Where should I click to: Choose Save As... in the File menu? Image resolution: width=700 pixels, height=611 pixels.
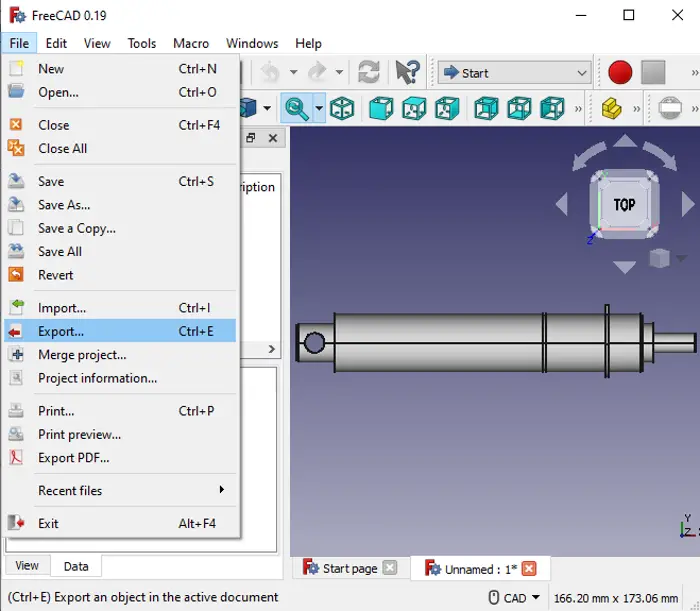[x=121, y=204]
